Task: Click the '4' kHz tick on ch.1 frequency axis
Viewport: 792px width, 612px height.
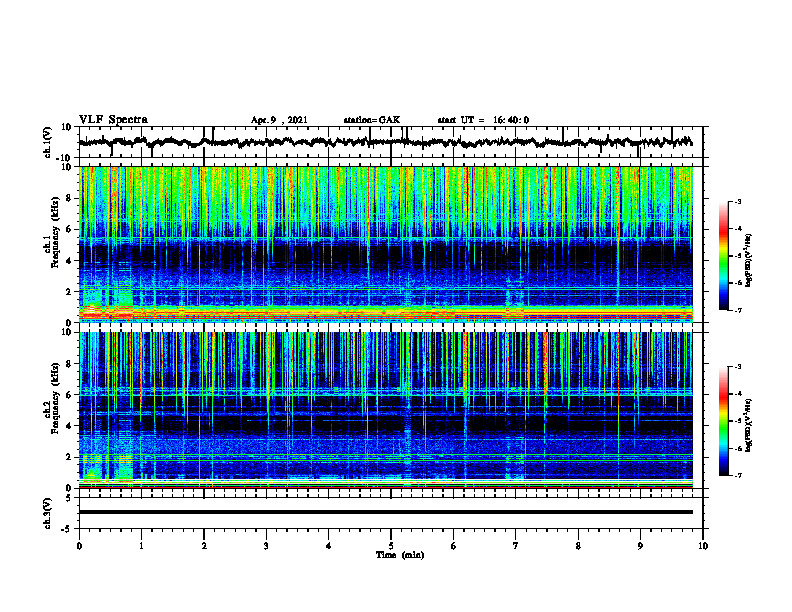Action: (70, 261)
